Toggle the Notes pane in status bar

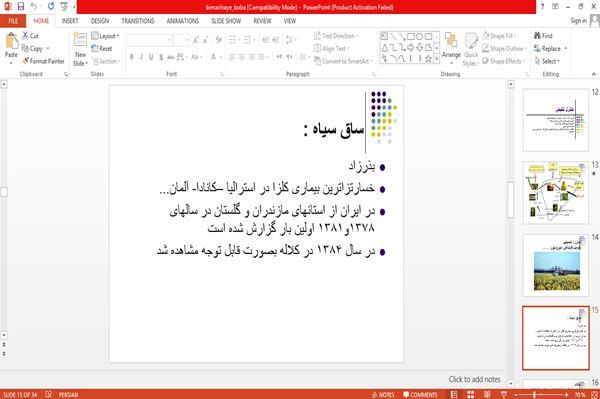point(383,394)
